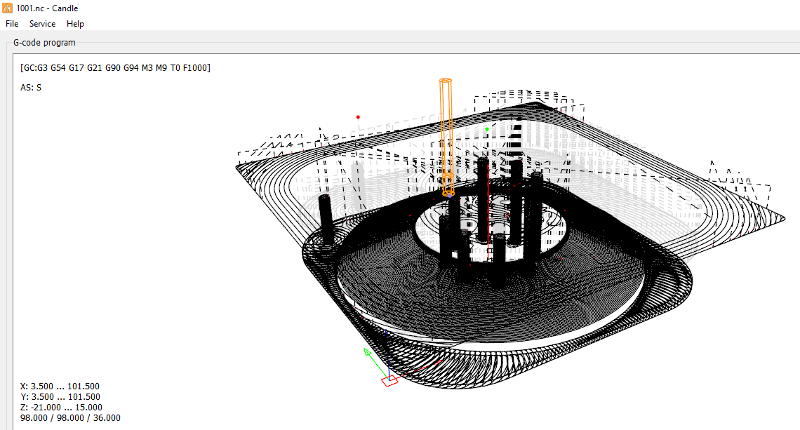Click the Y range text 3.500 ... 101.500
Screen dimensions: 800x430
pos(60,397)
